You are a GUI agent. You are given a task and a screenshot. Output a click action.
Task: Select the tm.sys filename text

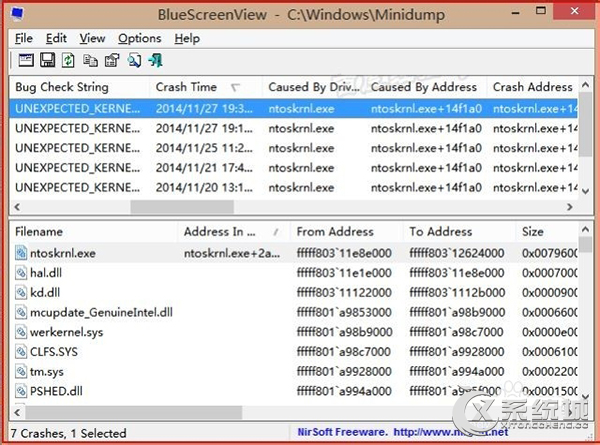[47, 372]
